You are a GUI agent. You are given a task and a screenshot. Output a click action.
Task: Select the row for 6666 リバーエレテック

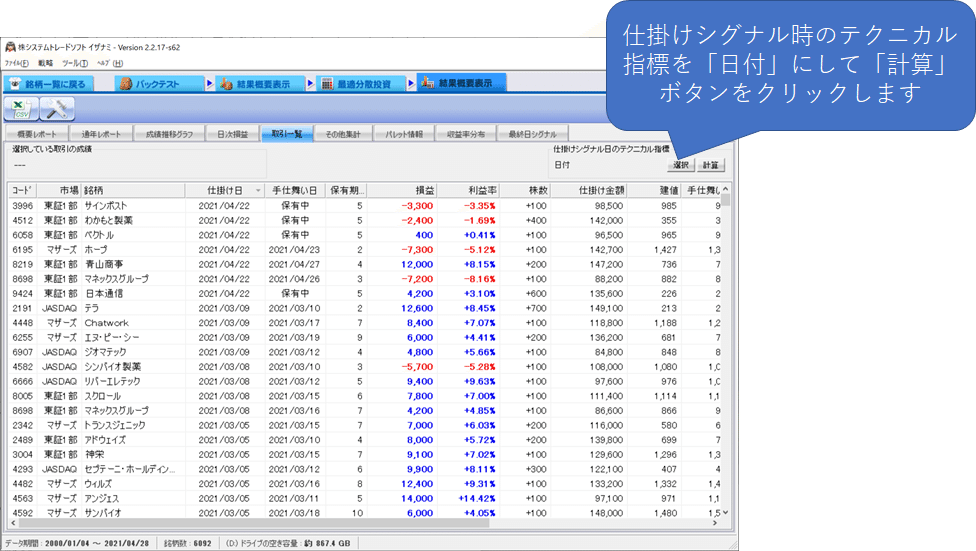364,381
